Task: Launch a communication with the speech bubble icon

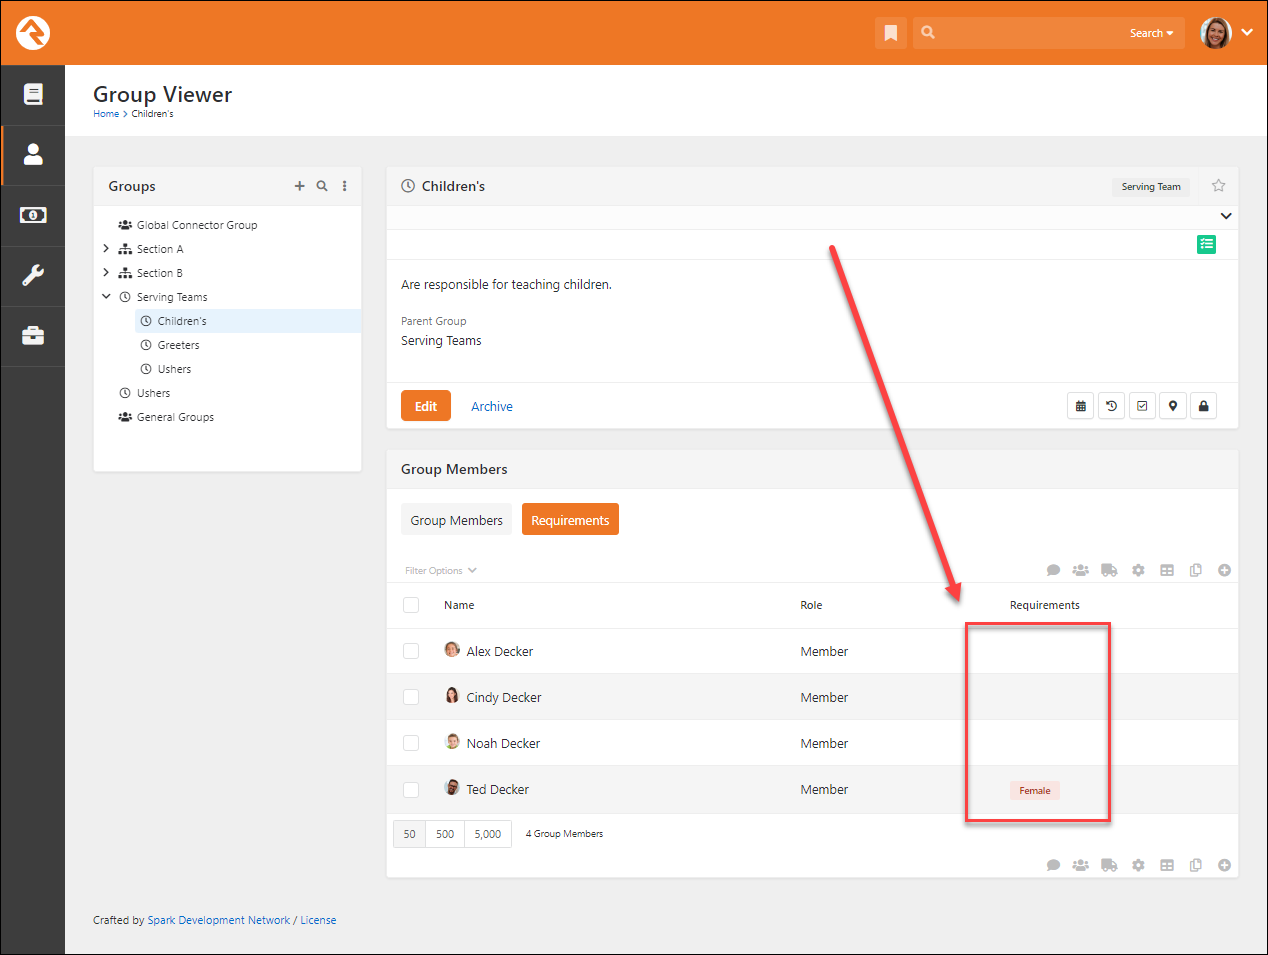Action: [x=1053, y=569]
